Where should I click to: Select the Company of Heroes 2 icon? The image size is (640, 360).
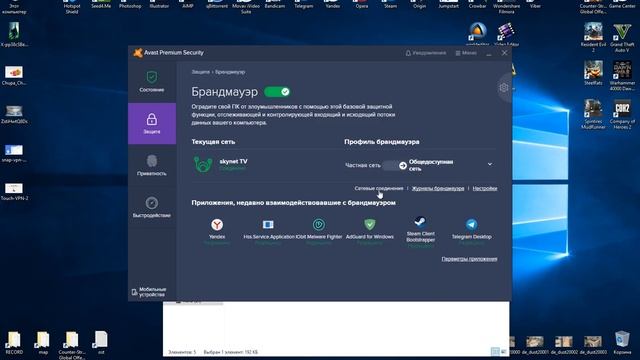[x=622, y=114]
